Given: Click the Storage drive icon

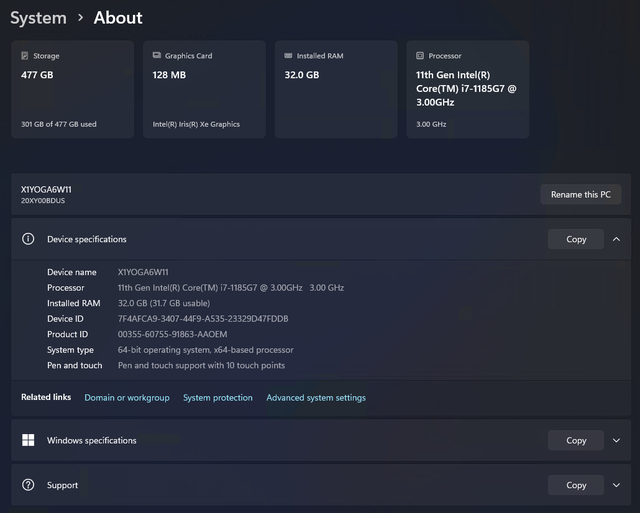Looking at the screenshot, I should click(25, 56).
